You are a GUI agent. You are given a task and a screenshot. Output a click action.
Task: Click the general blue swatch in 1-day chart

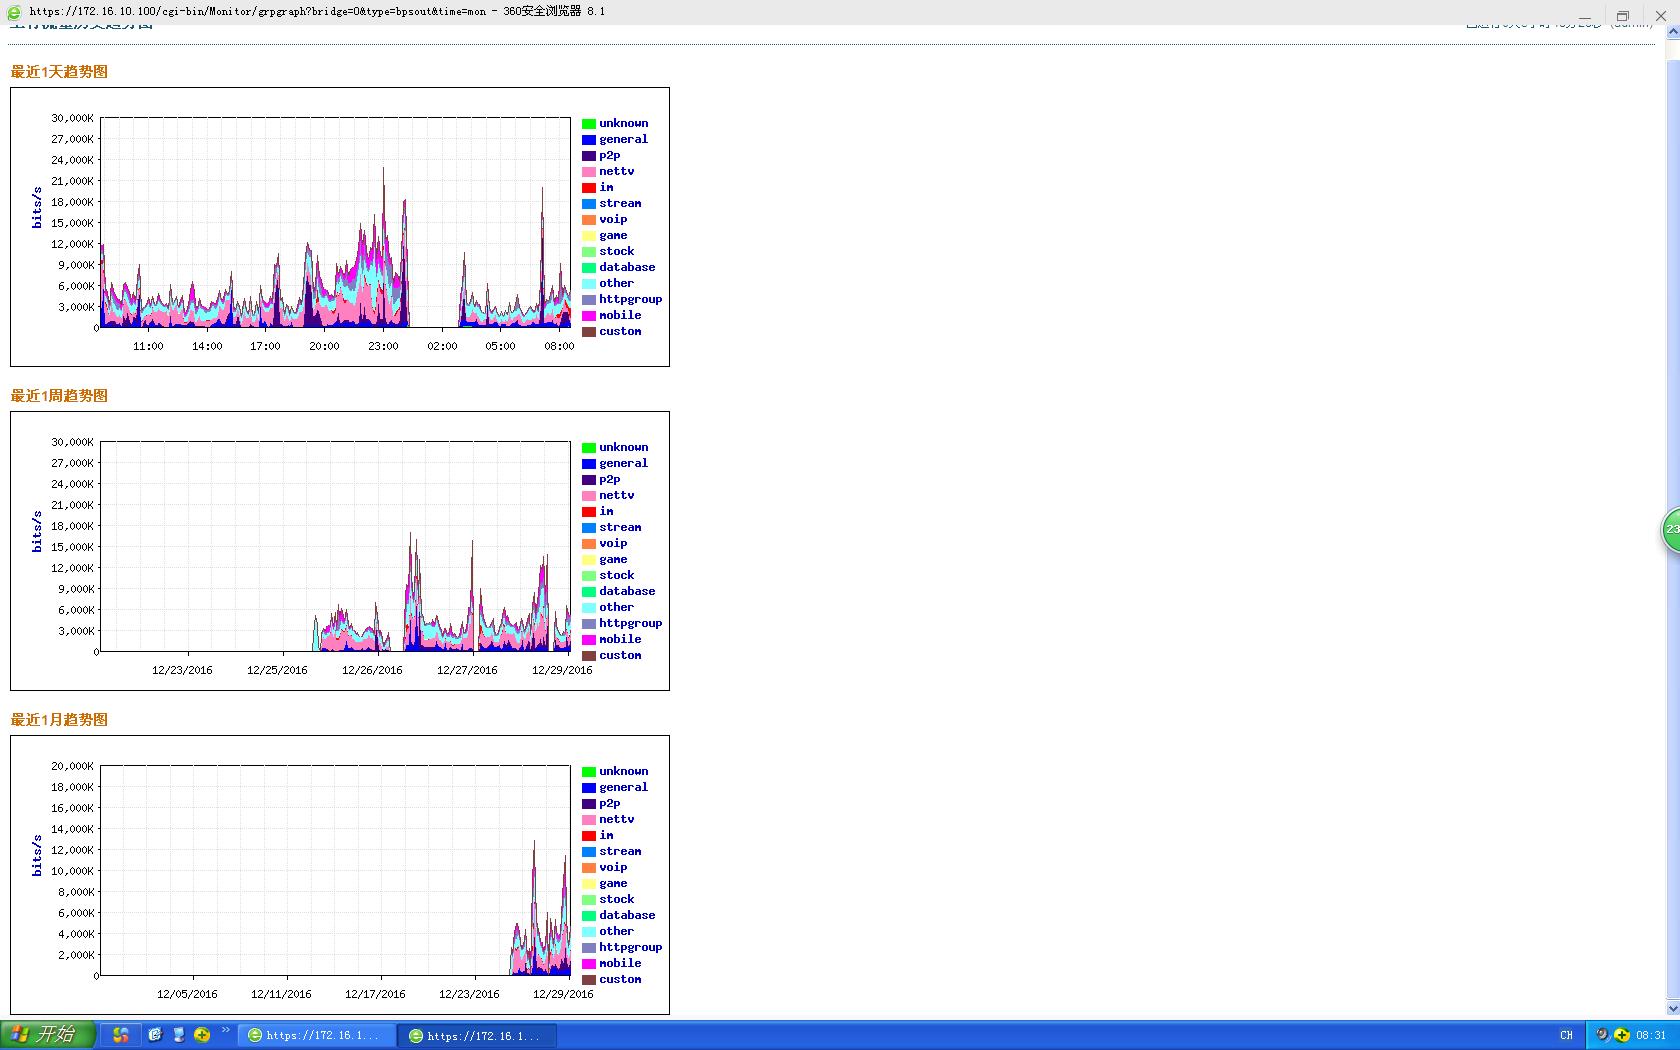[x=589, y=140]
